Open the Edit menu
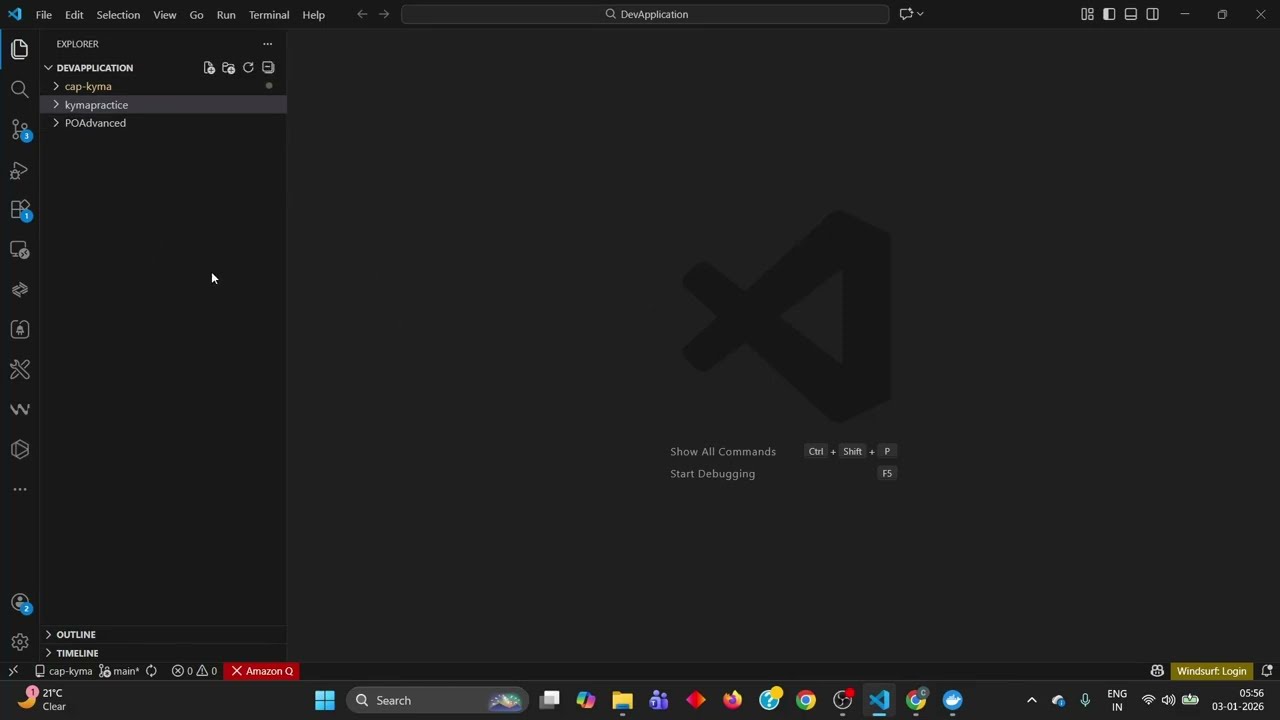This screenshot has width=1280, height=720. [74, 15]
